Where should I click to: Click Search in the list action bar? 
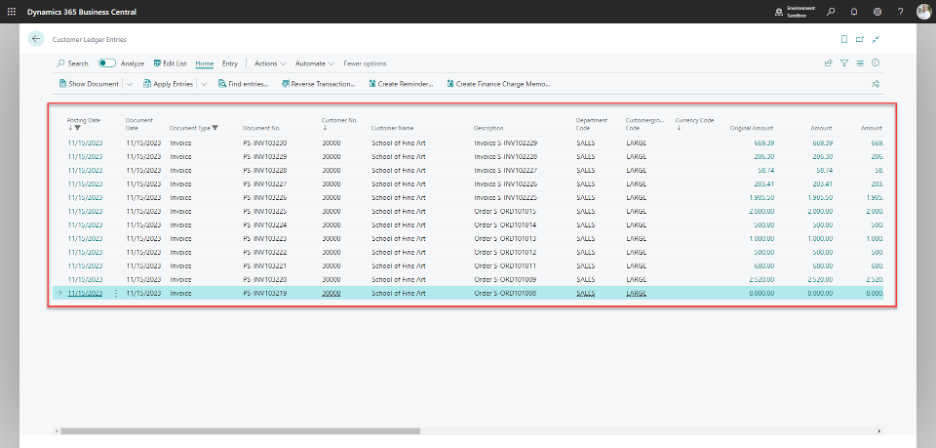click(x=72, y=63)
